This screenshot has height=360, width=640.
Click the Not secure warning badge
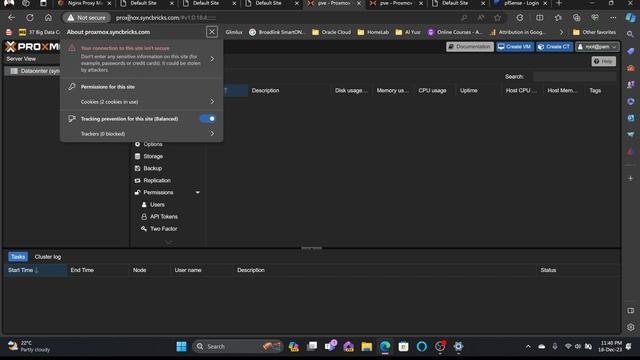click(87, 18)
